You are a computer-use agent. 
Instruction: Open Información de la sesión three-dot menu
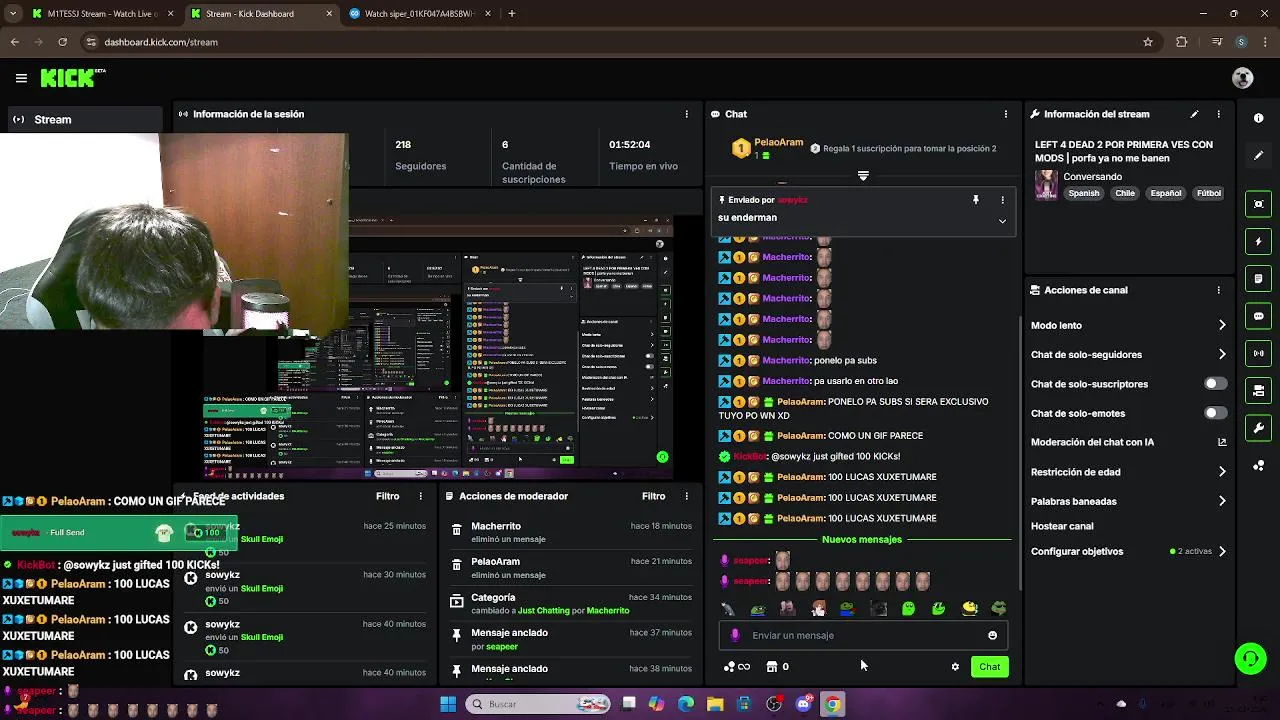click(686, 114)
